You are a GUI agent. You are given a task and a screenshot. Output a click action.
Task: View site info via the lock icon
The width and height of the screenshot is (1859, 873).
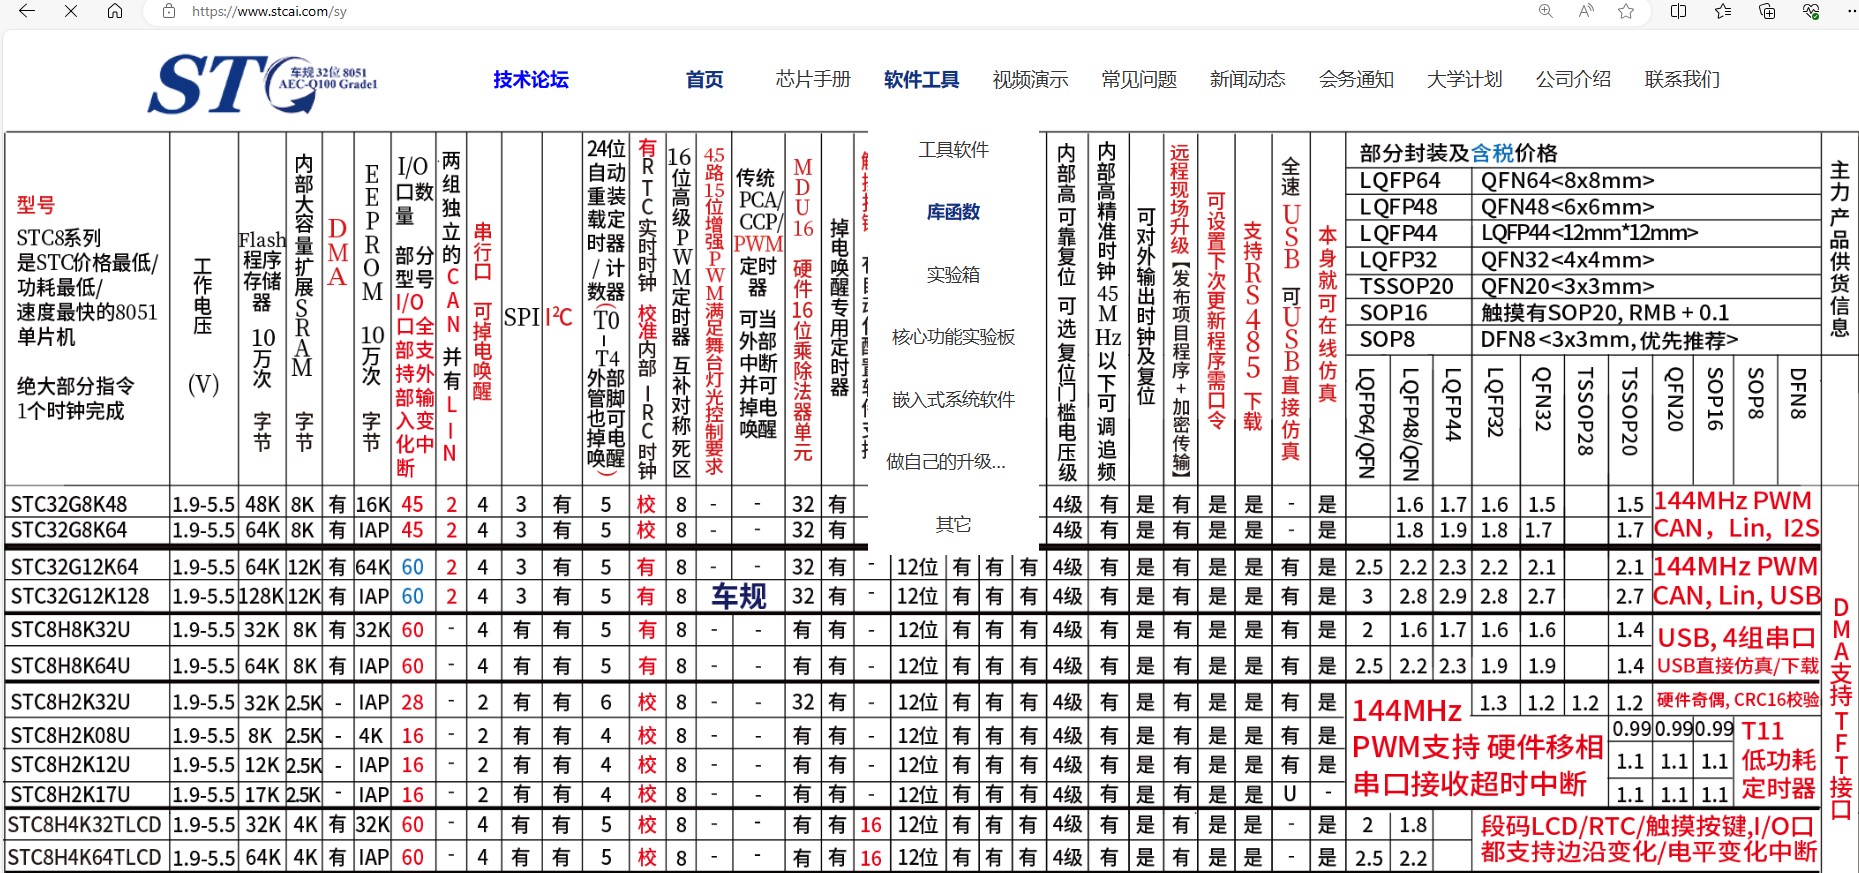click(x=169, y=11)
